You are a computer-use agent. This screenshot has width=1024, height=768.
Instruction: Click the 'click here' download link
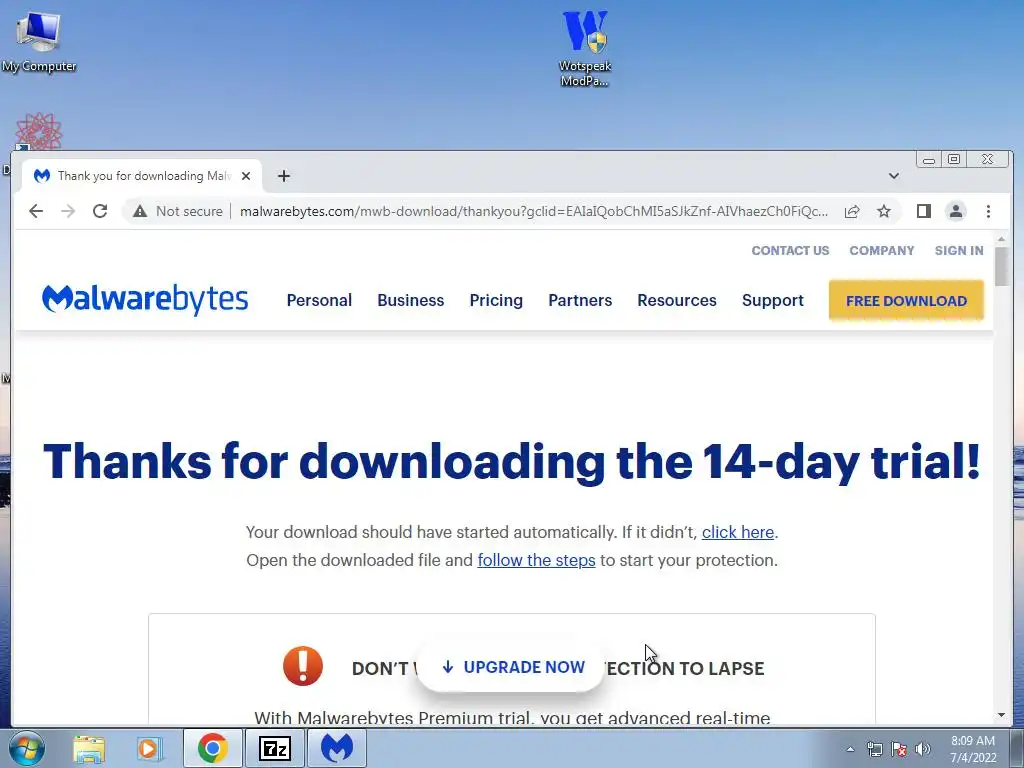[x=738, y=532]
